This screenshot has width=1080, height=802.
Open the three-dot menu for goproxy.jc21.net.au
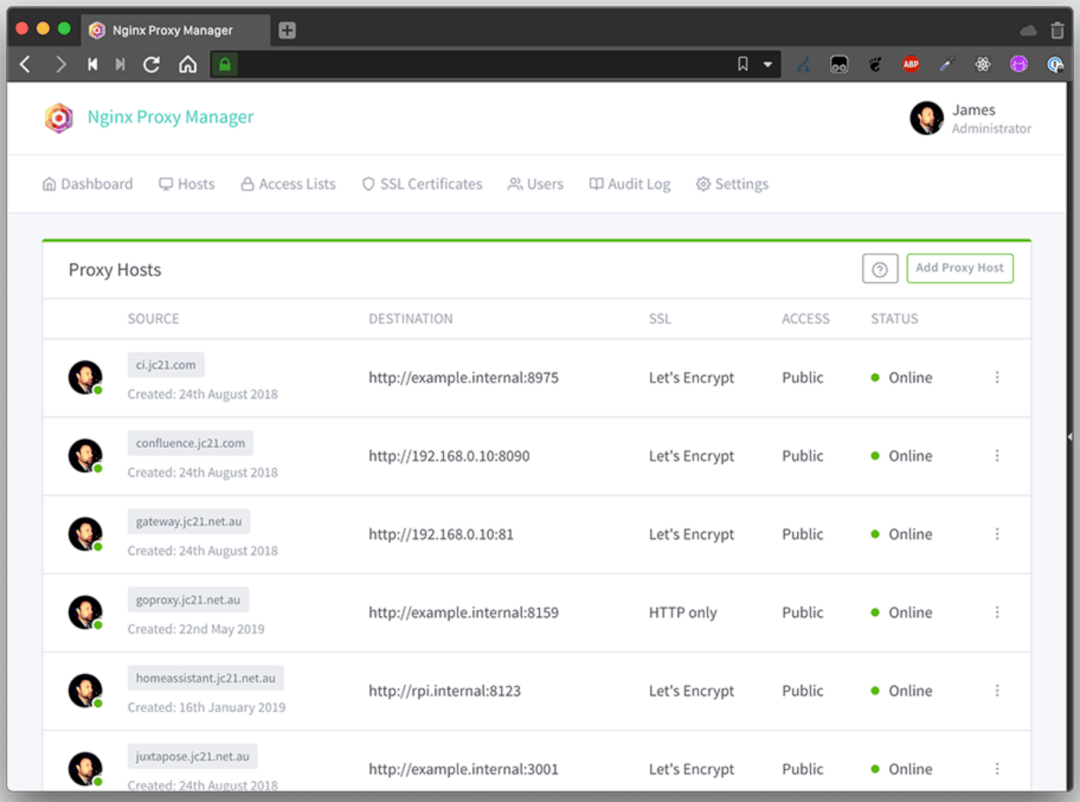(997, 613)
